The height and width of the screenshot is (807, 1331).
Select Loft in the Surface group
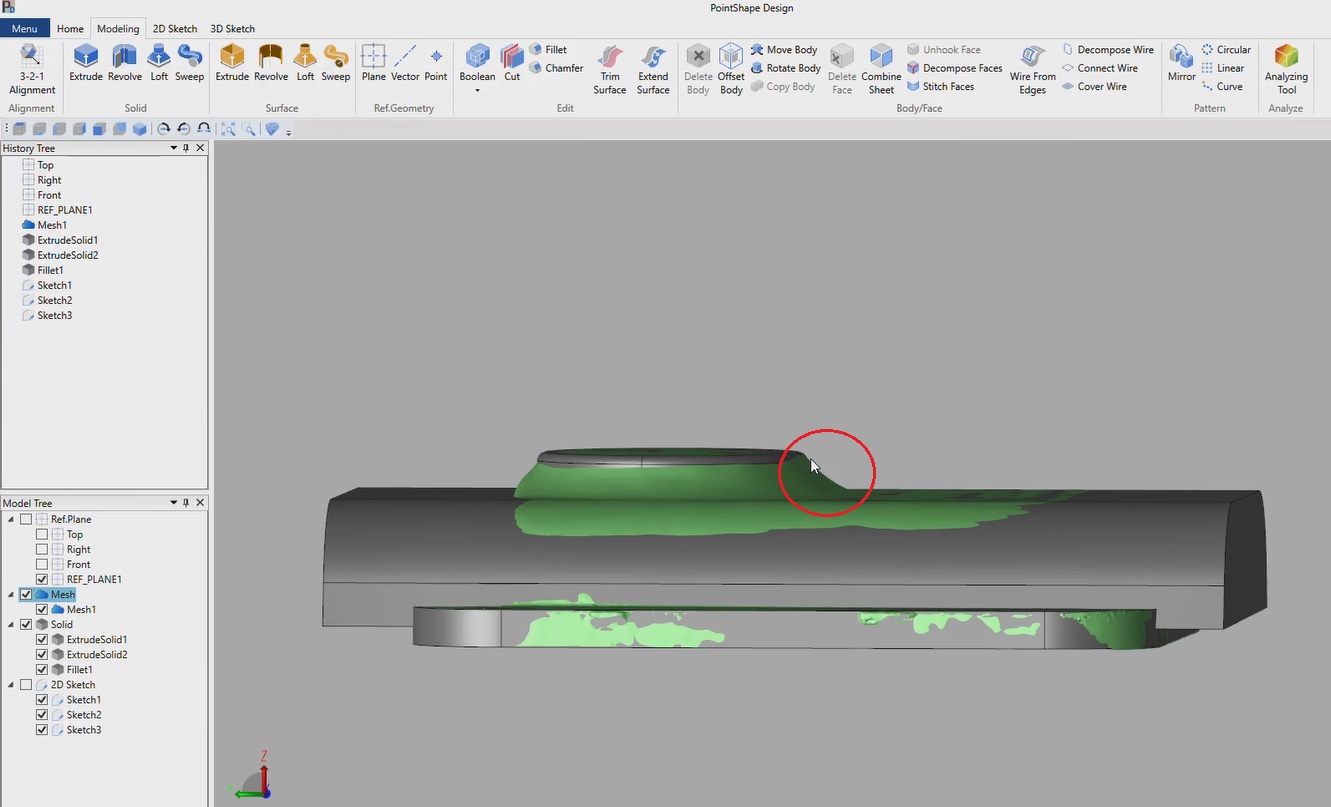(305, 63)
